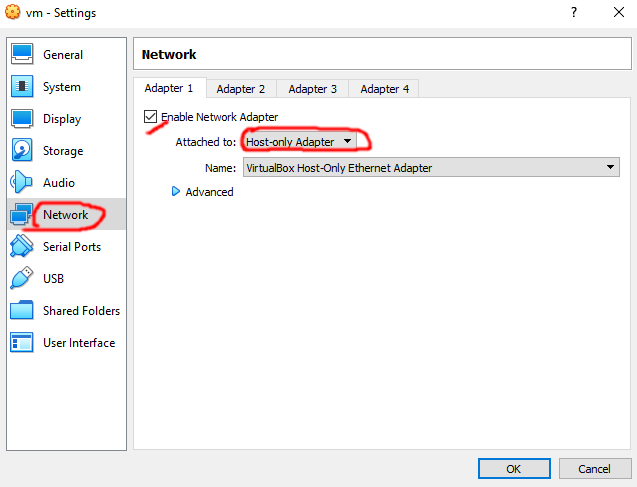Click the 'Name:' label

point(221,168)
